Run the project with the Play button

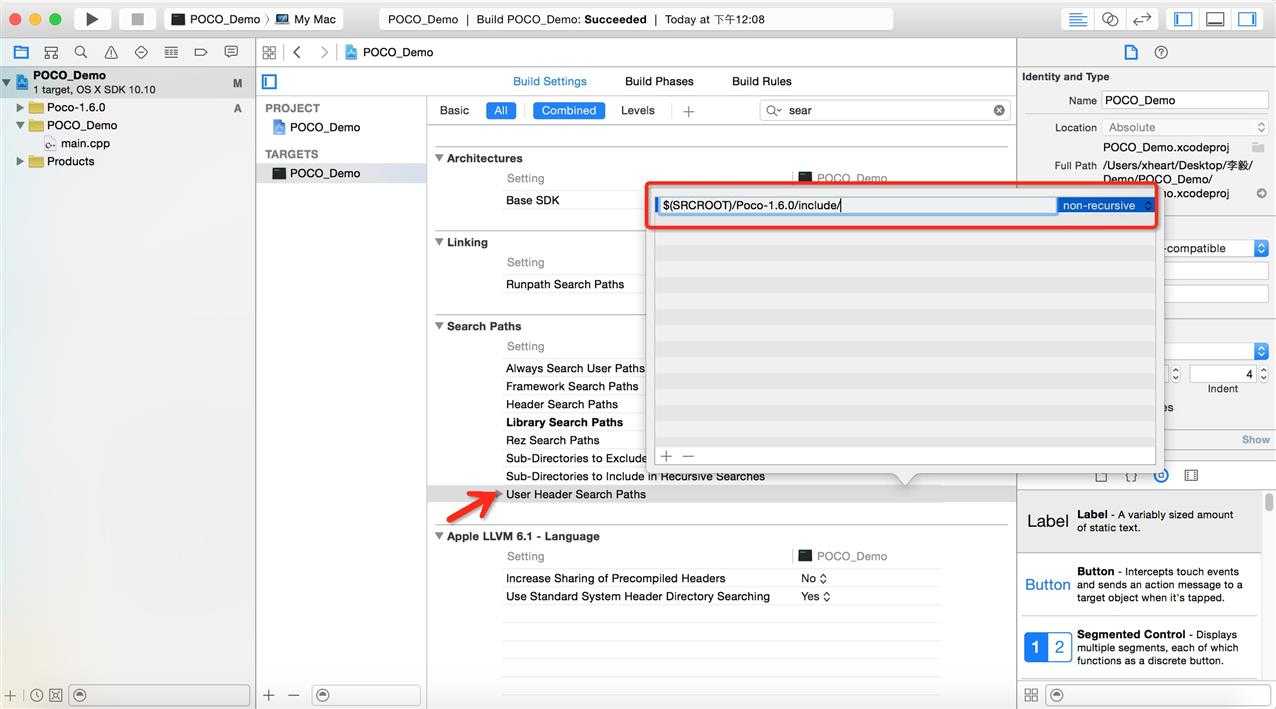pyautogui.click(x=92, y=19)
